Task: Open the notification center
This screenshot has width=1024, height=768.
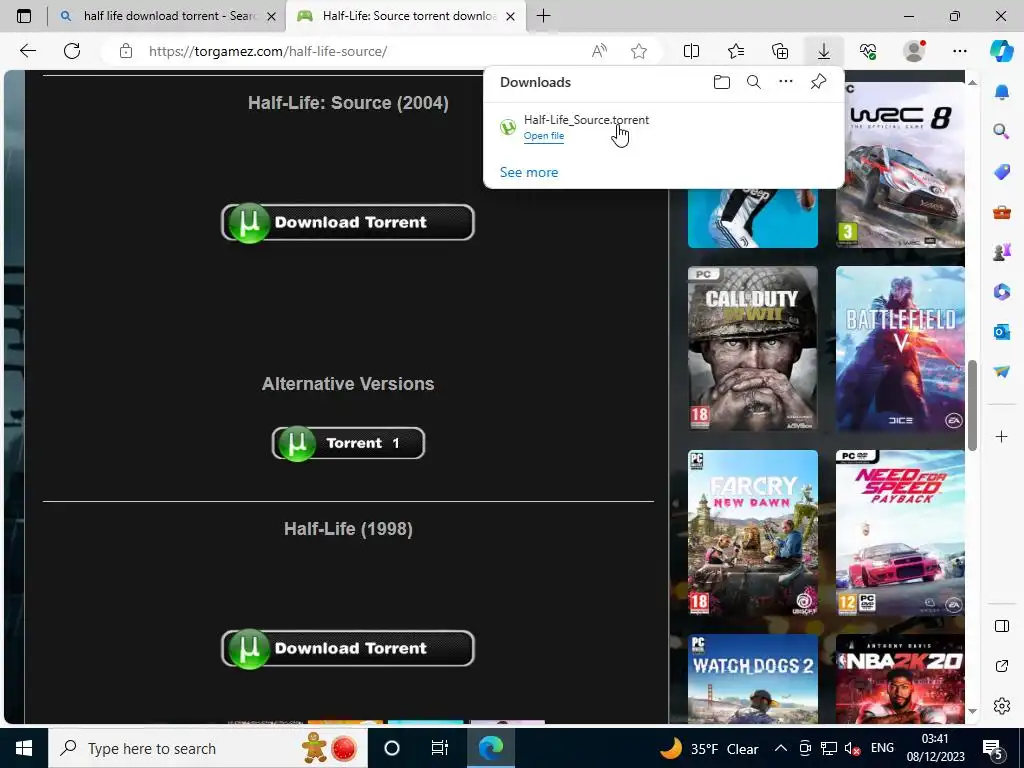Action: (x=993, y=749)
